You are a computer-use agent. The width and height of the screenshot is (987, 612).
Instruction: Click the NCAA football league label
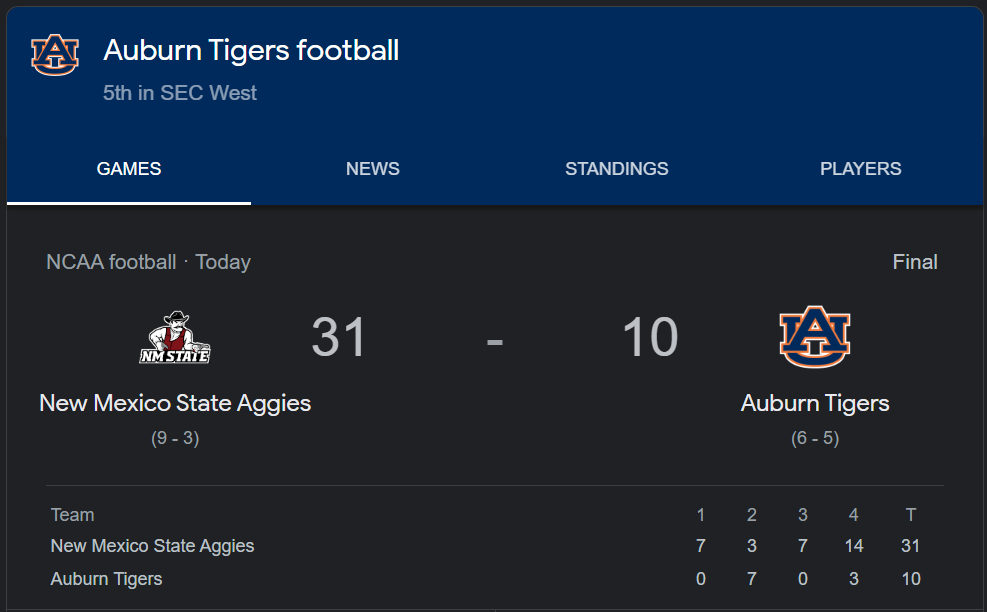[x=111, y=262]
